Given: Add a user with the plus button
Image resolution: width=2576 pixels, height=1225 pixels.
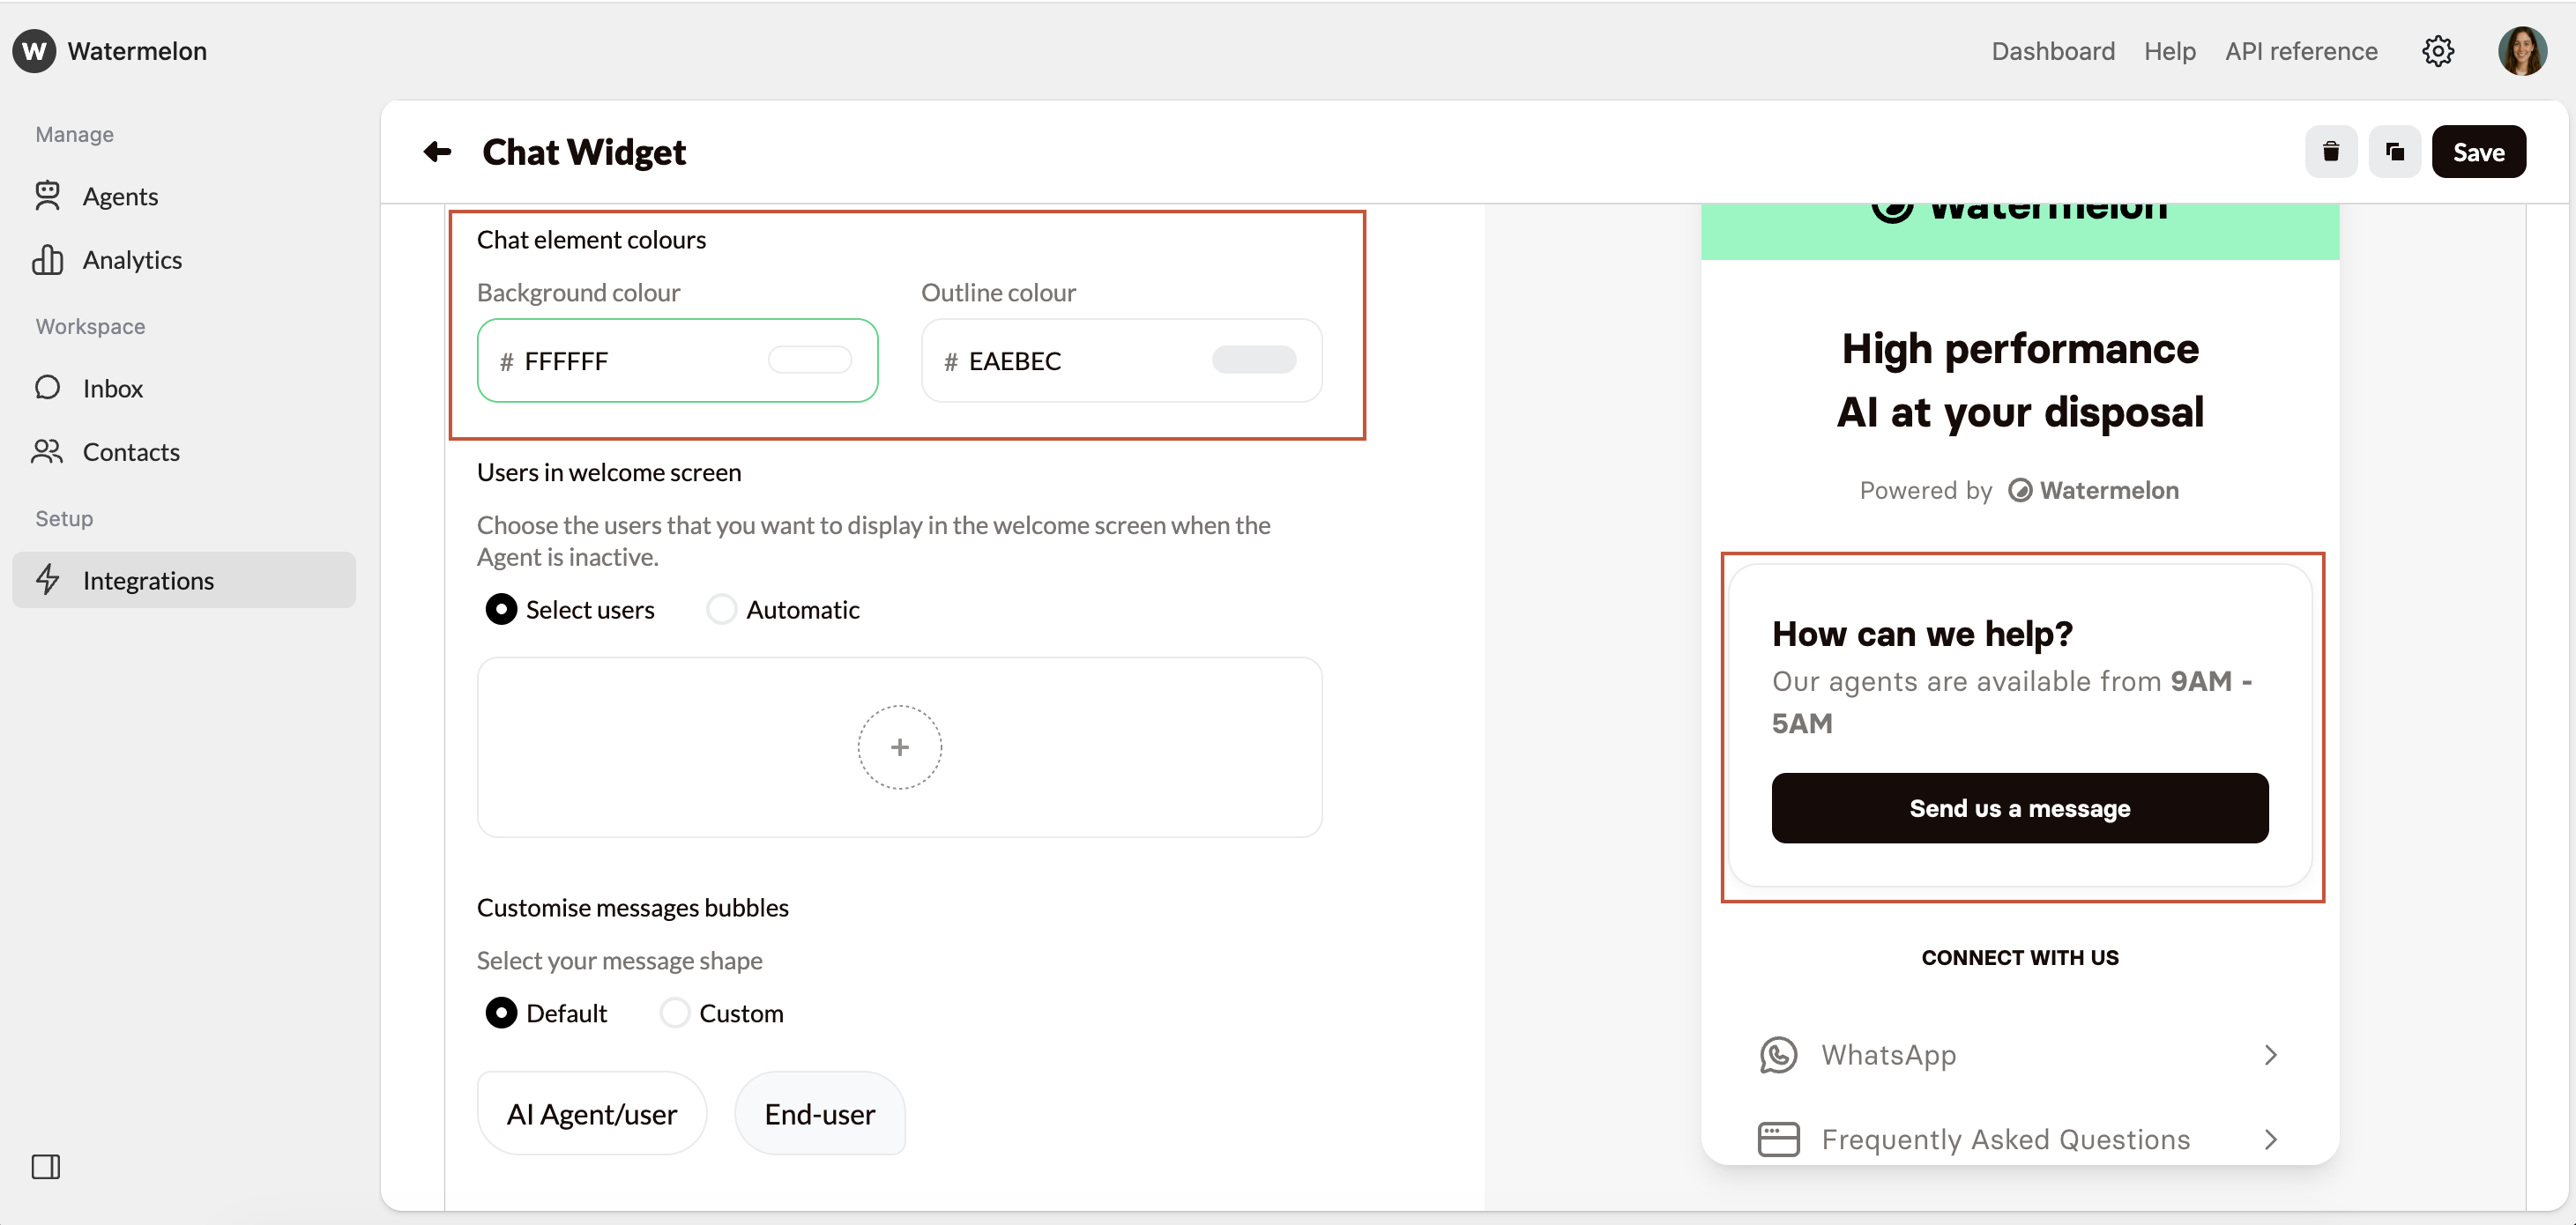Looking at the screenshot, I should coord(899,746).
